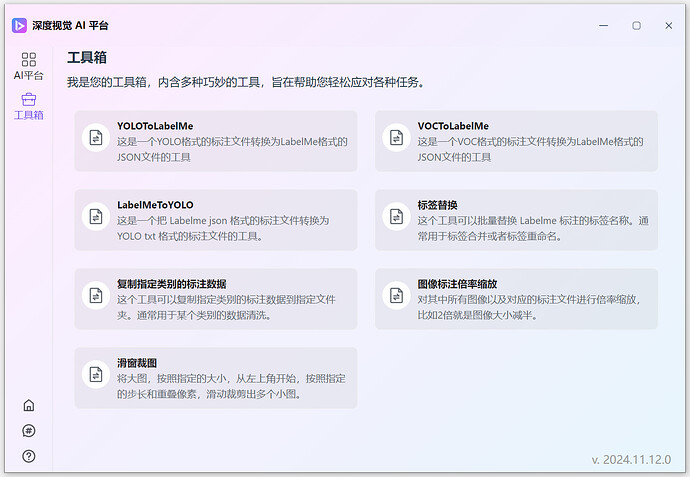Open the VOCToLabelMe tool title
Image resolution: width=690 pixels, height=477 pixels.
(x=453, y=126)
